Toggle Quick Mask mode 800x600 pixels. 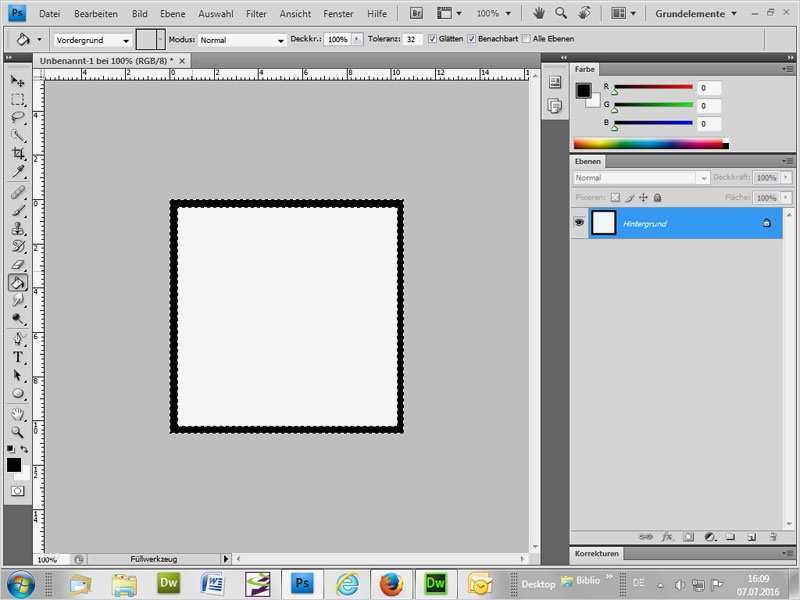click(17, 491)
